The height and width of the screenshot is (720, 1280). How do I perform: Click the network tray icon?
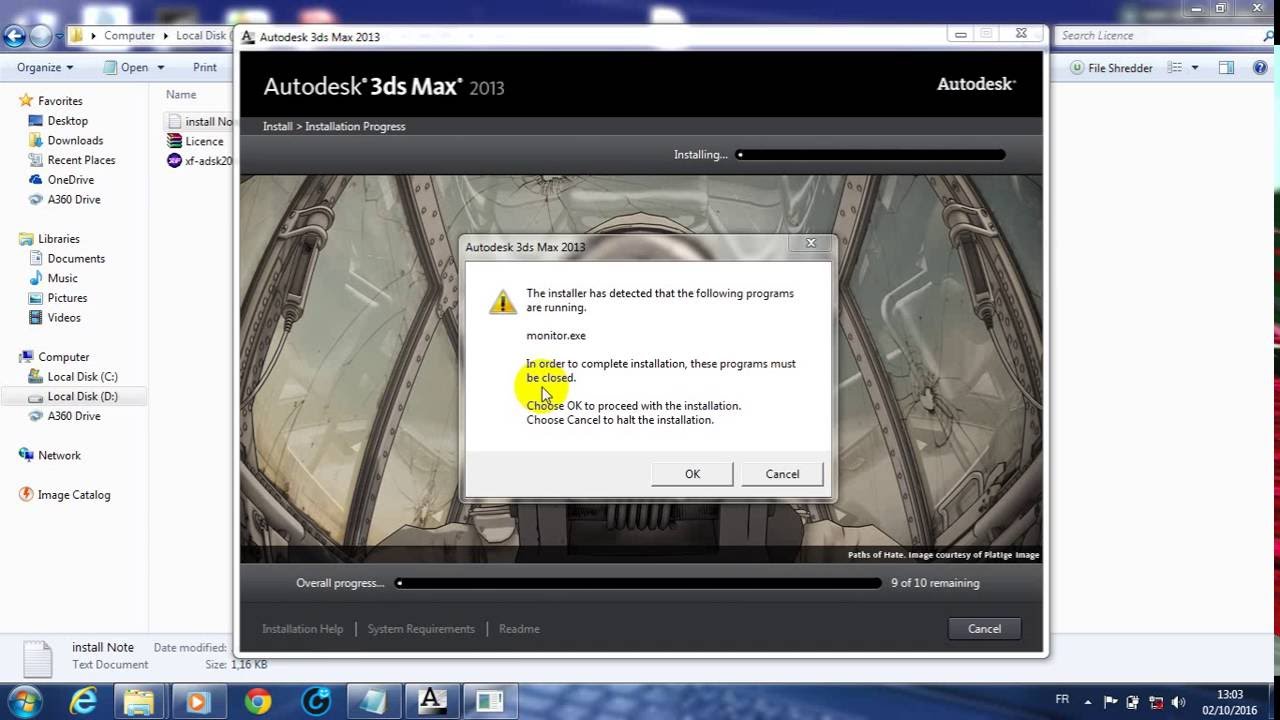click(x=1156, y=702)
